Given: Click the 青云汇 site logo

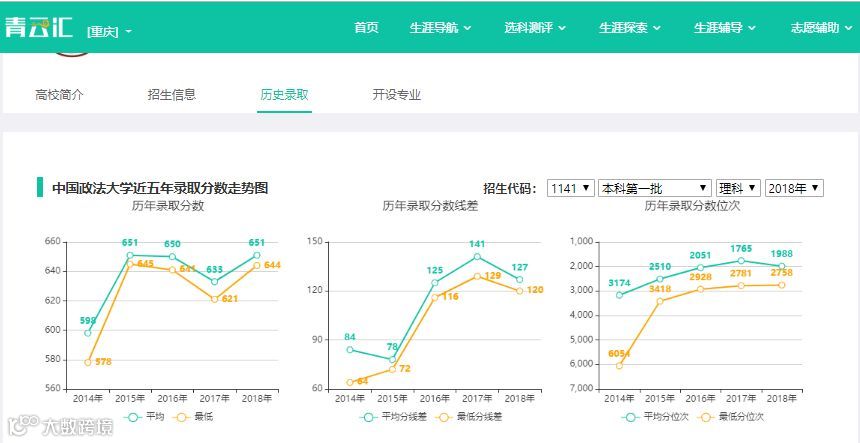Looking at the screenshot, I should click(x=38, y=26).
